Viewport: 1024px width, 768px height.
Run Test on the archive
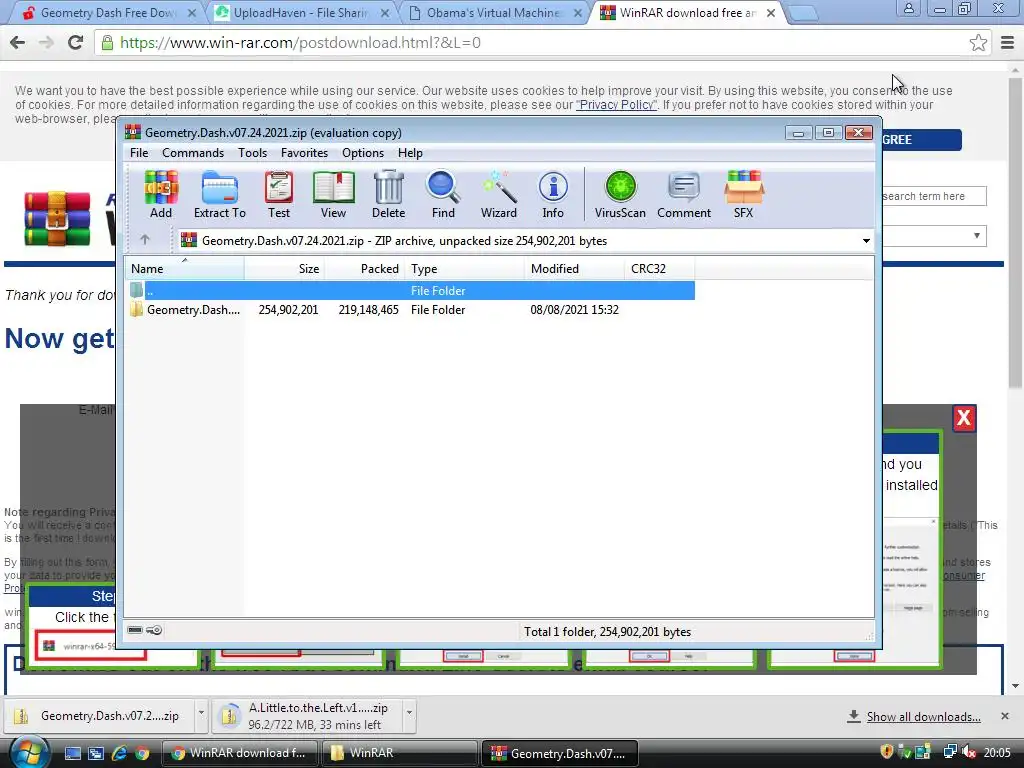(279, 194)
